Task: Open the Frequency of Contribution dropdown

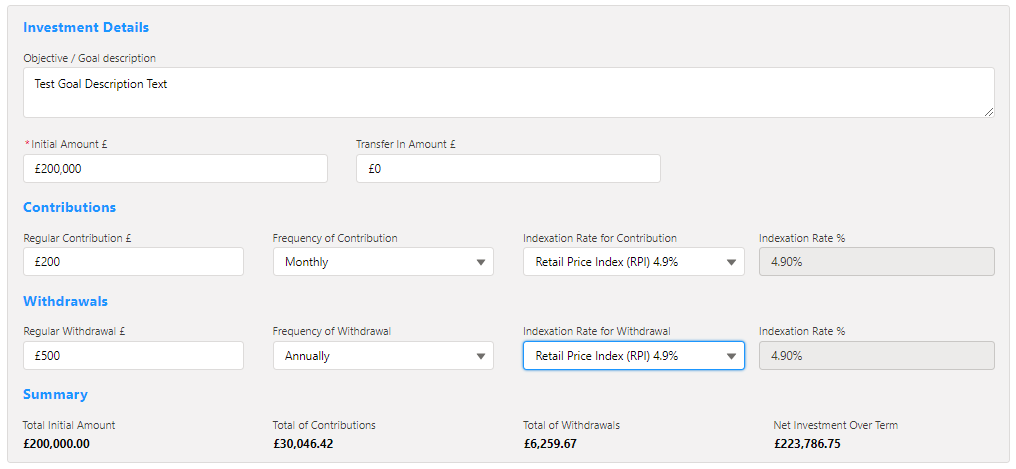Action: (383, 262)
